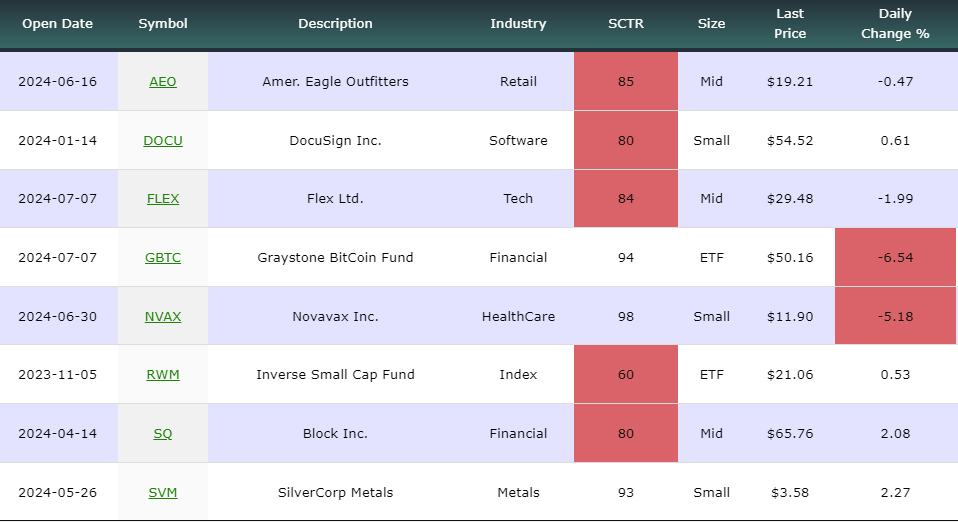Click the HealthCare industry cell
The image size is (958, 522).
click(518, 316)
